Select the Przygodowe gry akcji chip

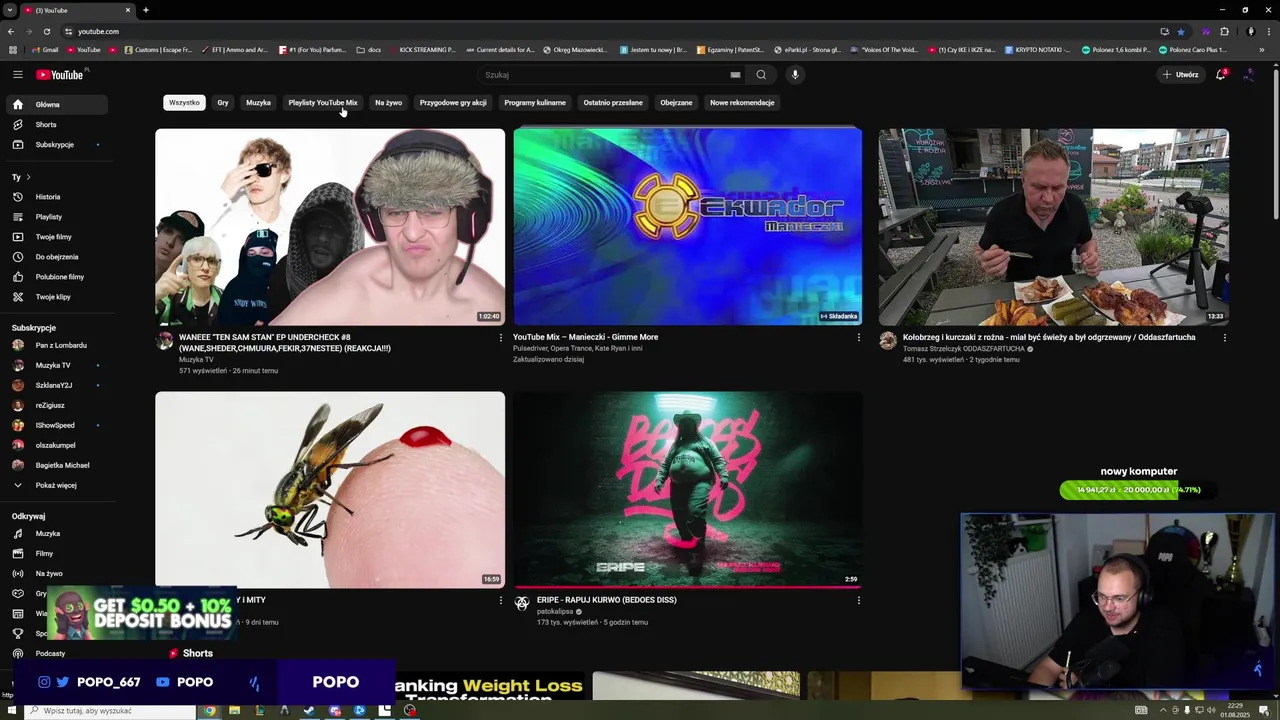click(x=453, y=102)
